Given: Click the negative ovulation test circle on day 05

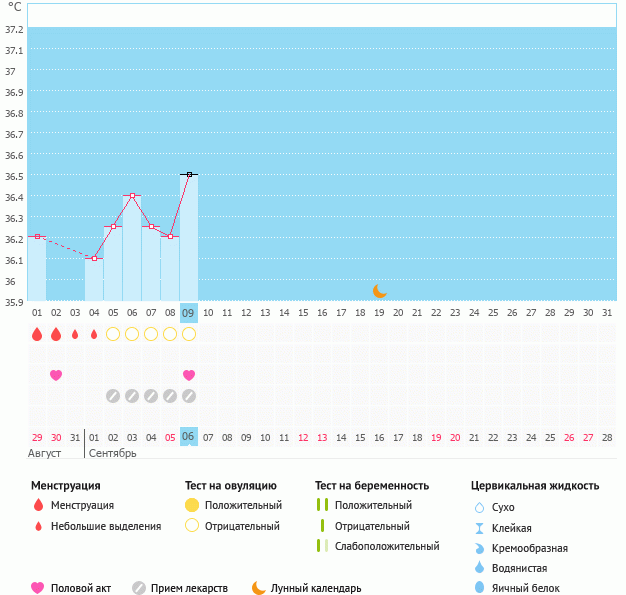Looking at the screenshot, I should coord(113,334).
